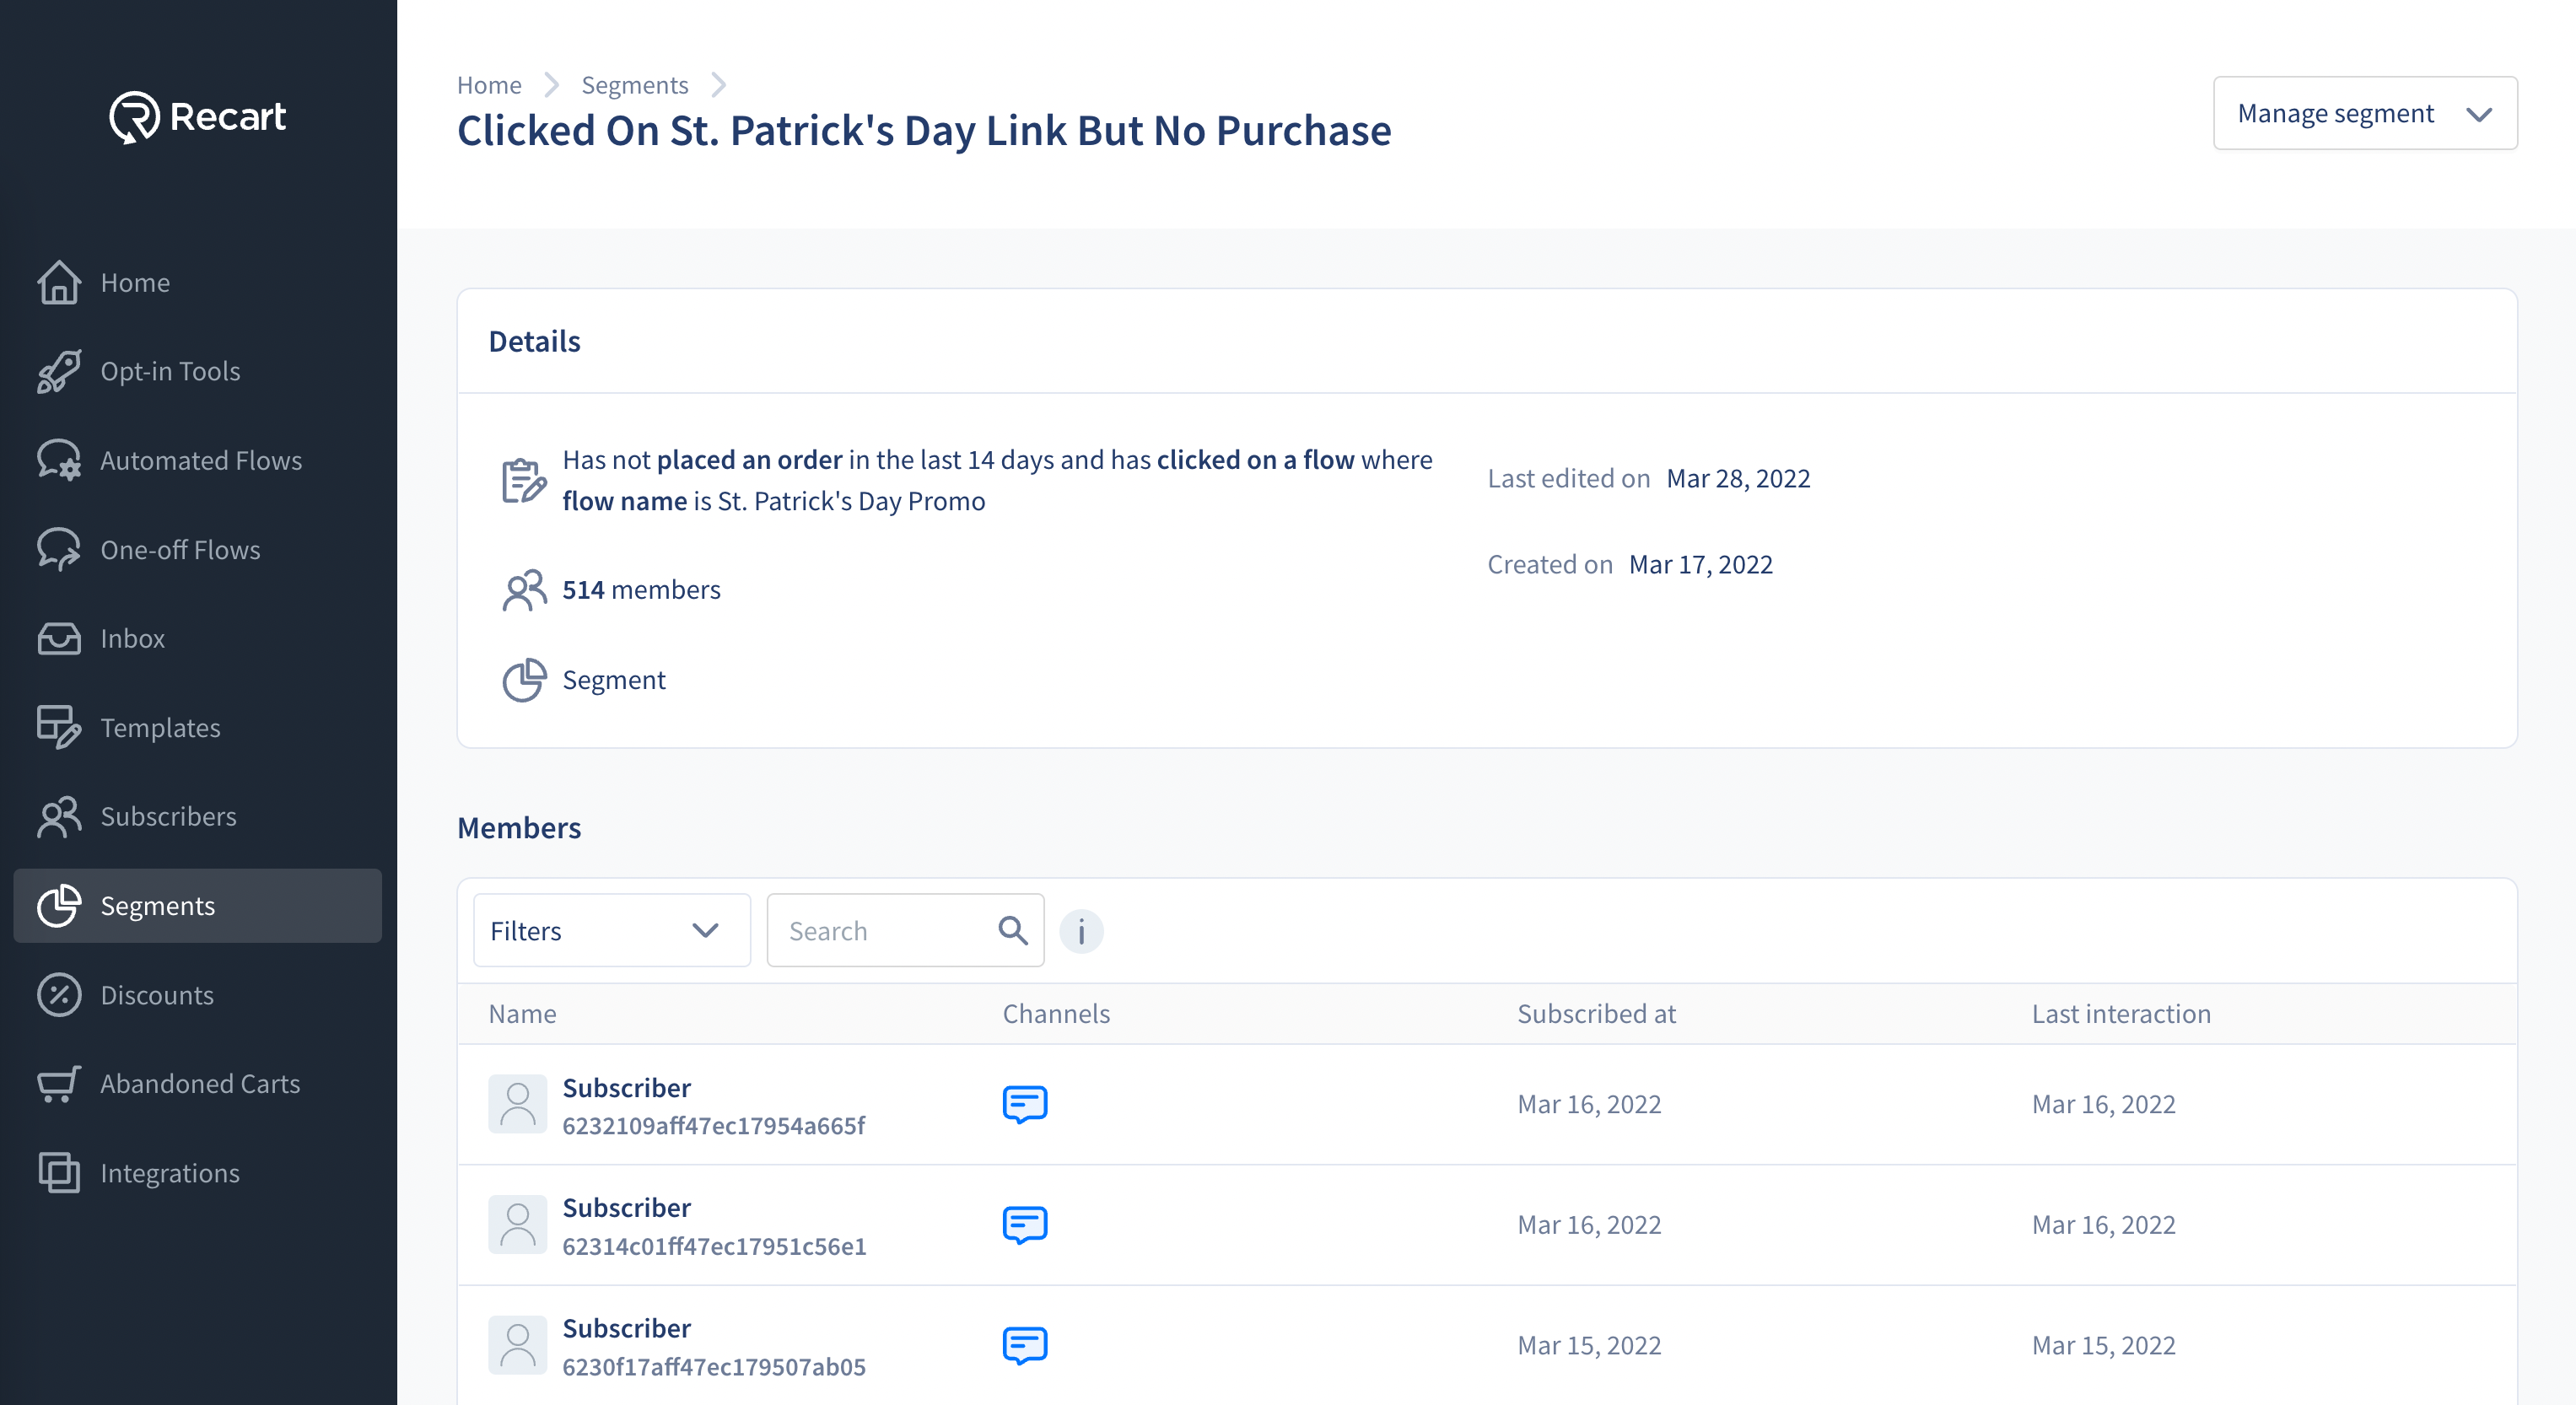Open Subscribers in the sidebar
Image resolution: width=2576 pixels, height=1405 pixels.
[x=198, y=816]
